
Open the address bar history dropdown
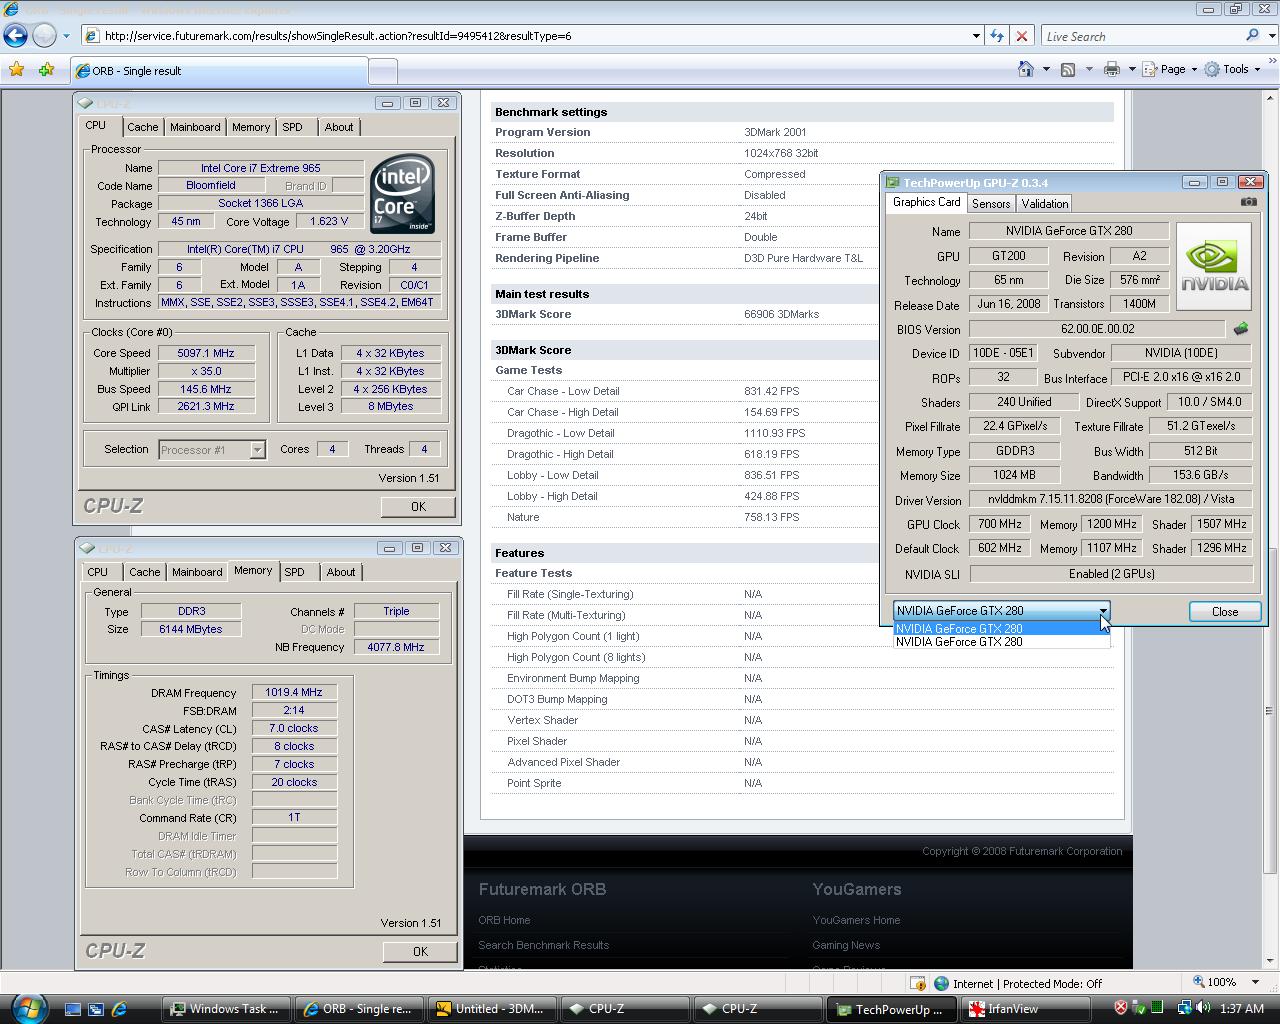pos(976,36)
